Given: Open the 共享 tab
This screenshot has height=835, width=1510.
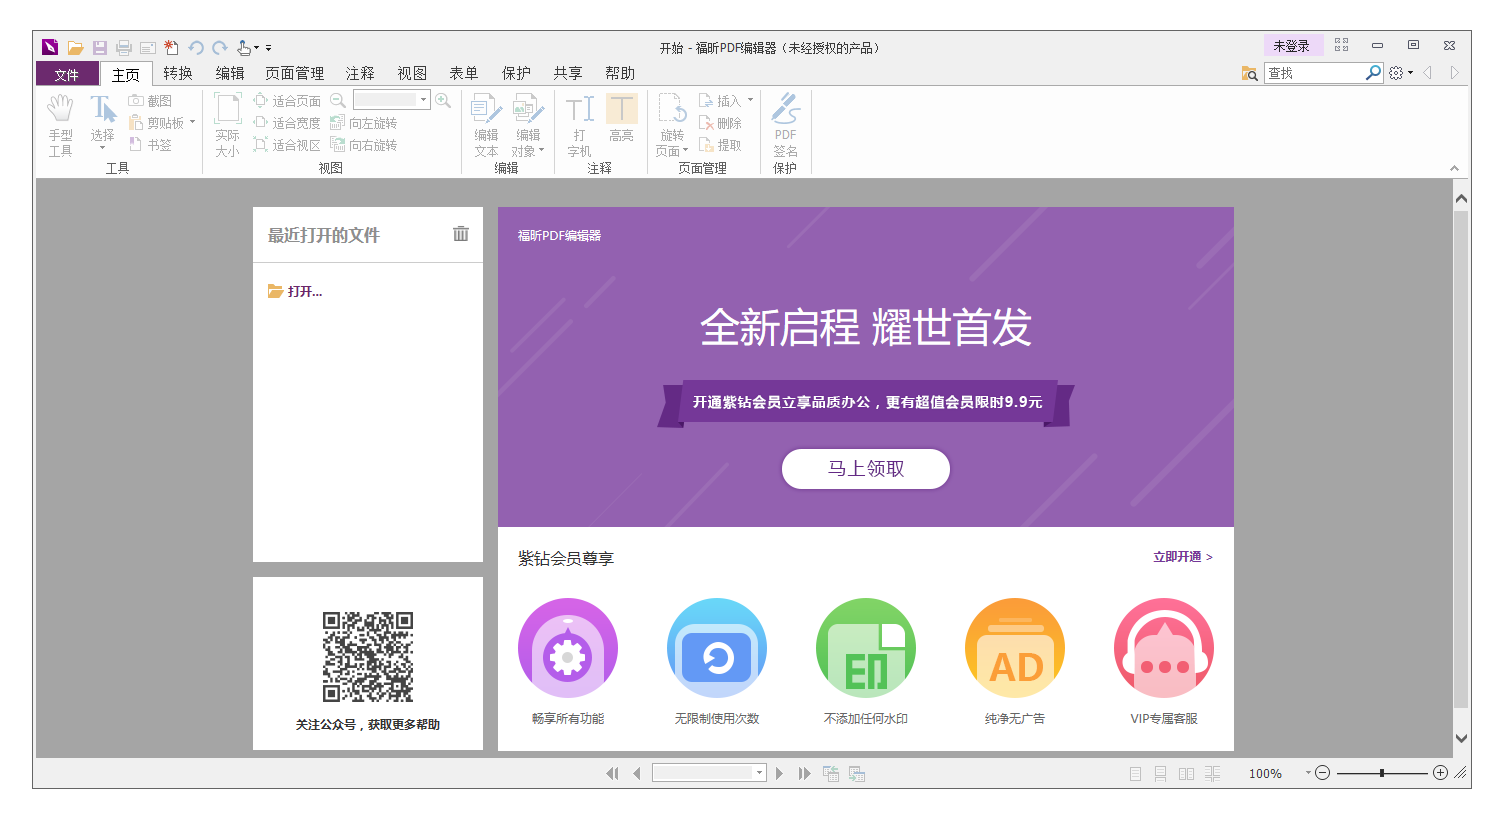Looking at the screenshot, I should (568, 73).
